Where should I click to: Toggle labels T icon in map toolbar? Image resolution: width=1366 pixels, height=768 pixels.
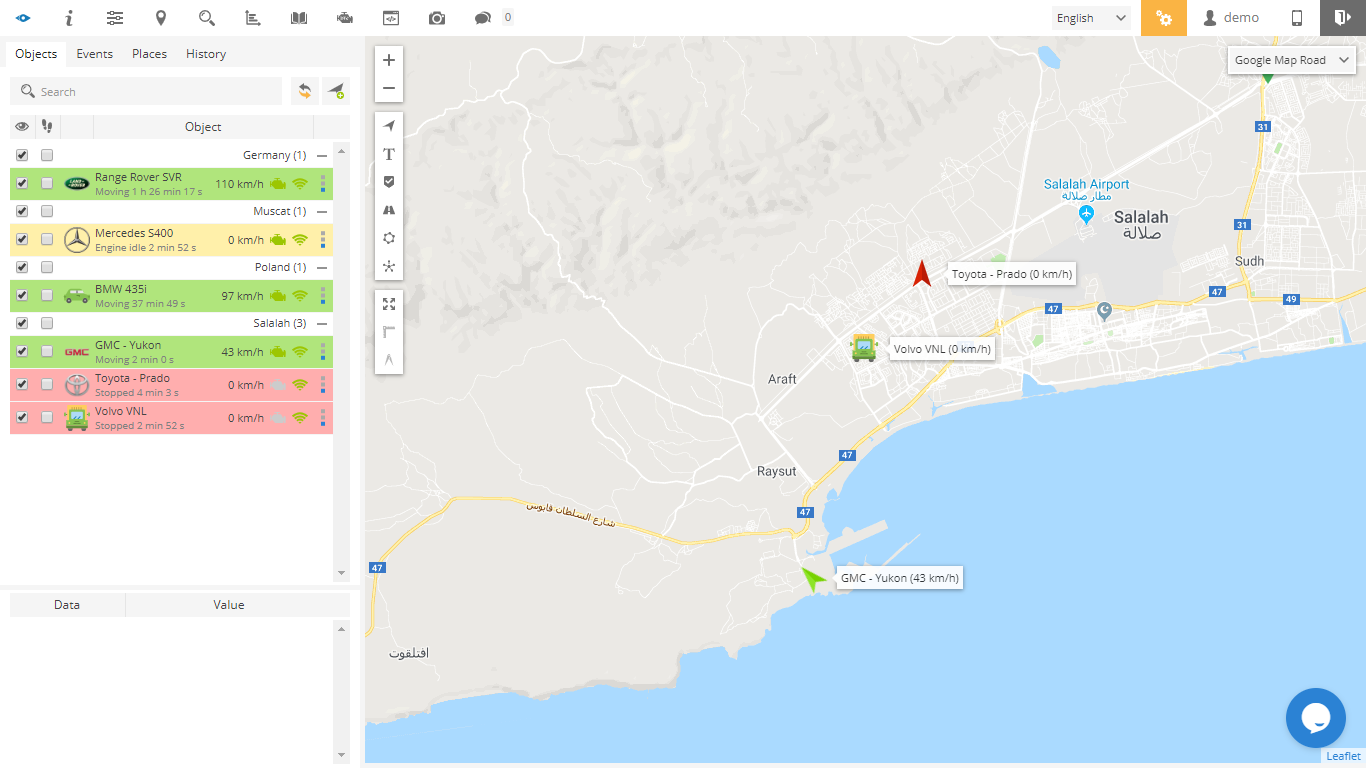click(x=389, y=154)
